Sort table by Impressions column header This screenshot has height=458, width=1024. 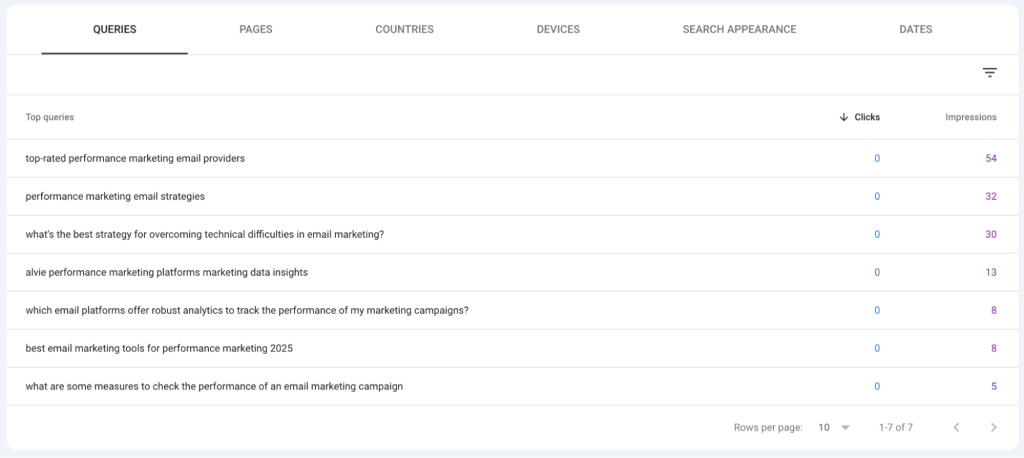tap(970, 117)
